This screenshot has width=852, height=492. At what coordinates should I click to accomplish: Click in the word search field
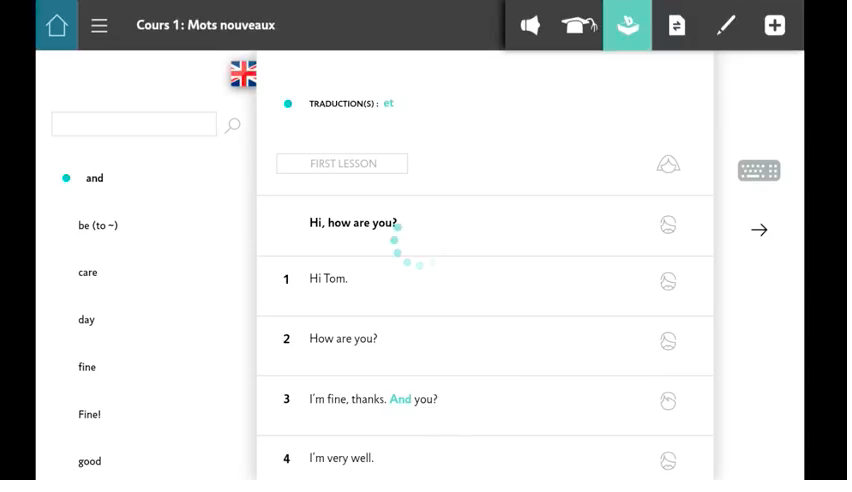tap(134, 125)
